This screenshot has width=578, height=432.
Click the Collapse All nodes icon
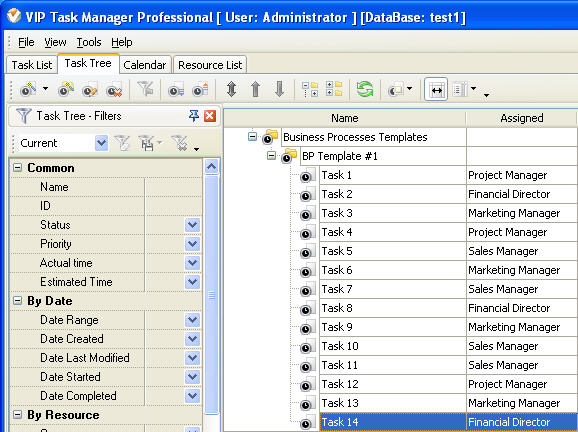334,89
